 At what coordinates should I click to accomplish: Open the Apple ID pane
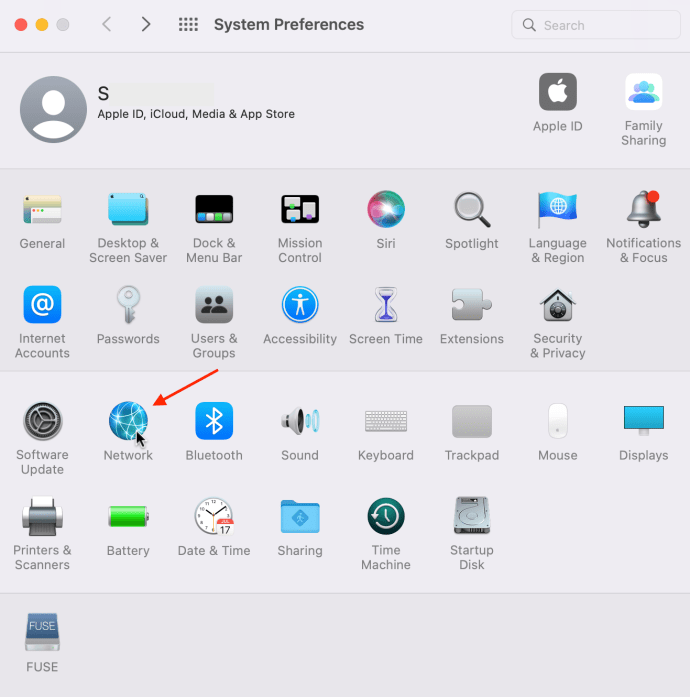pyautogui.click(x=558, y=92)
